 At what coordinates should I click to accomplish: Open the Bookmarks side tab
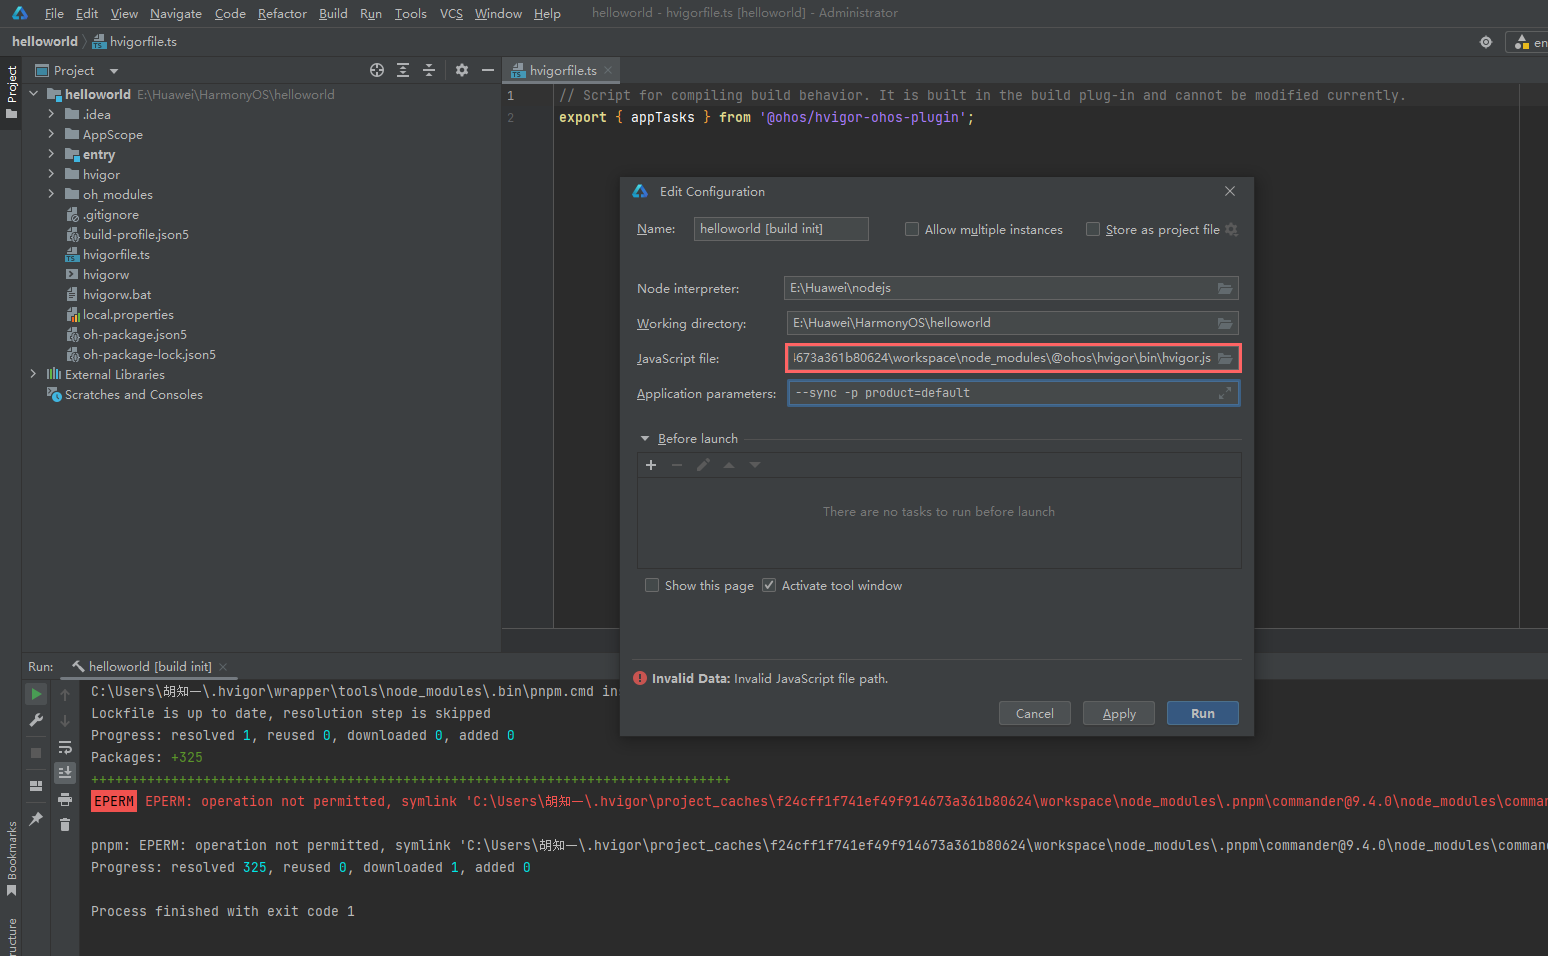[x=11, y=858]
